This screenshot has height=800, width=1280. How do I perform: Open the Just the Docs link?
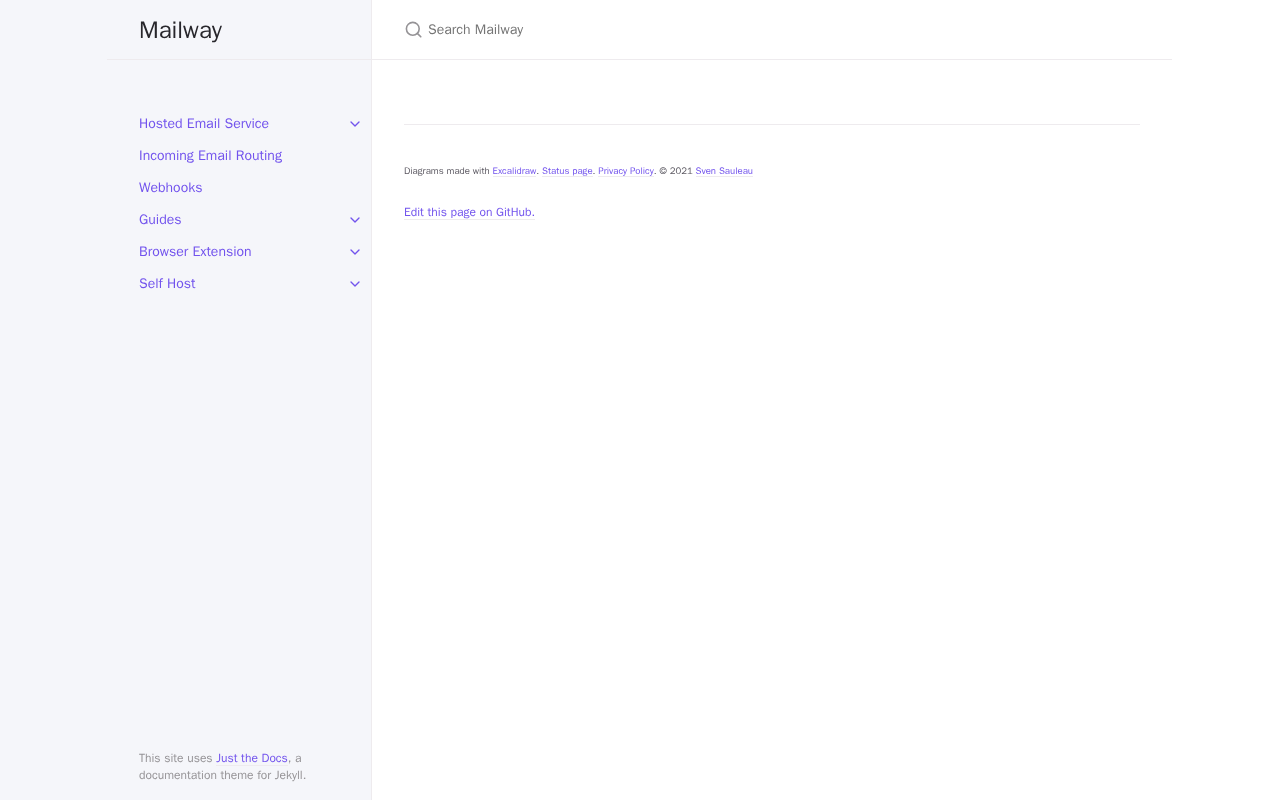(x=252, y=758)
